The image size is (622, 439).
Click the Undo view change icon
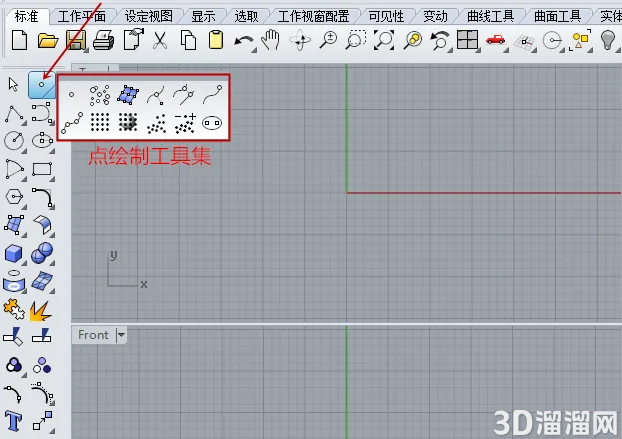click(x=440, y=40)
